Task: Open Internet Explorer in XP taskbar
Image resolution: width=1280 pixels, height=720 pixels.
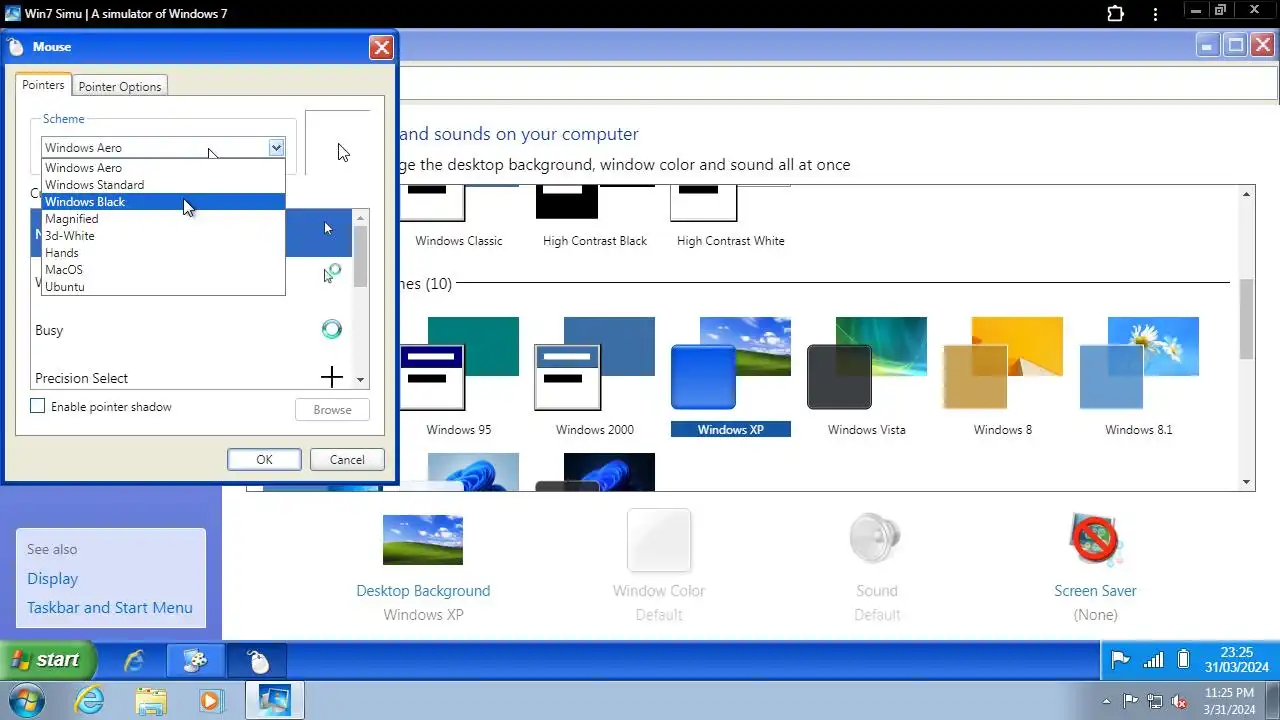Action: (x=133, y=661)
